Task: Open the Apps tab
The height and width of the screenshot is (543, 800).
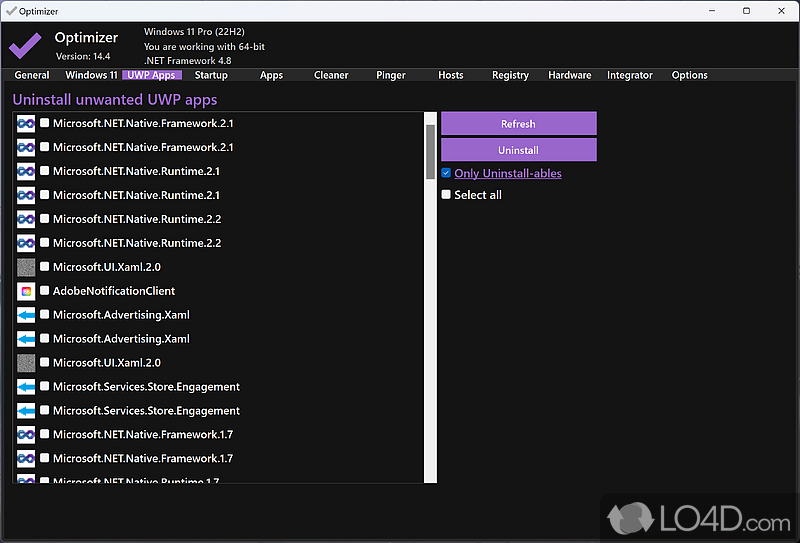Action: coord(271,75)
